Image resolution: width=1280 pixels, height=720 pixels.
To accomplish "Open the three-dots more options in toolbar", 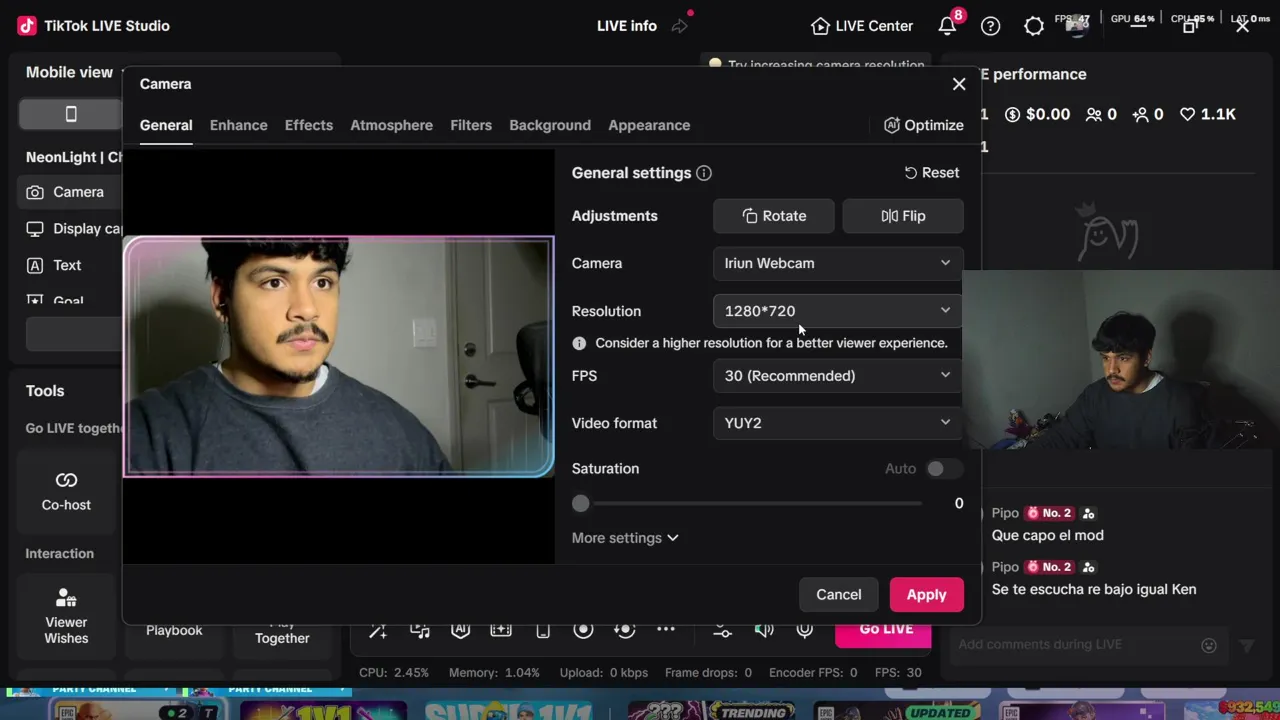I will click(x=665, y=630).
